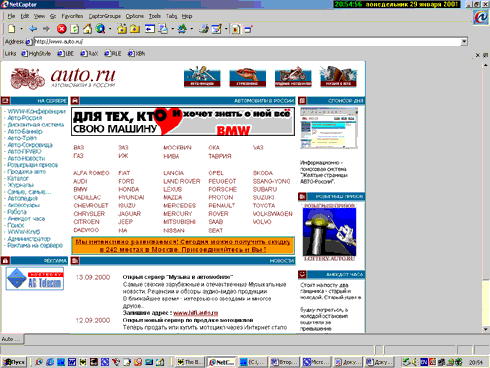Click the green Refresh page icon
Image resolution: width=490 pixels, height=368 pixels.
[74, 29]
